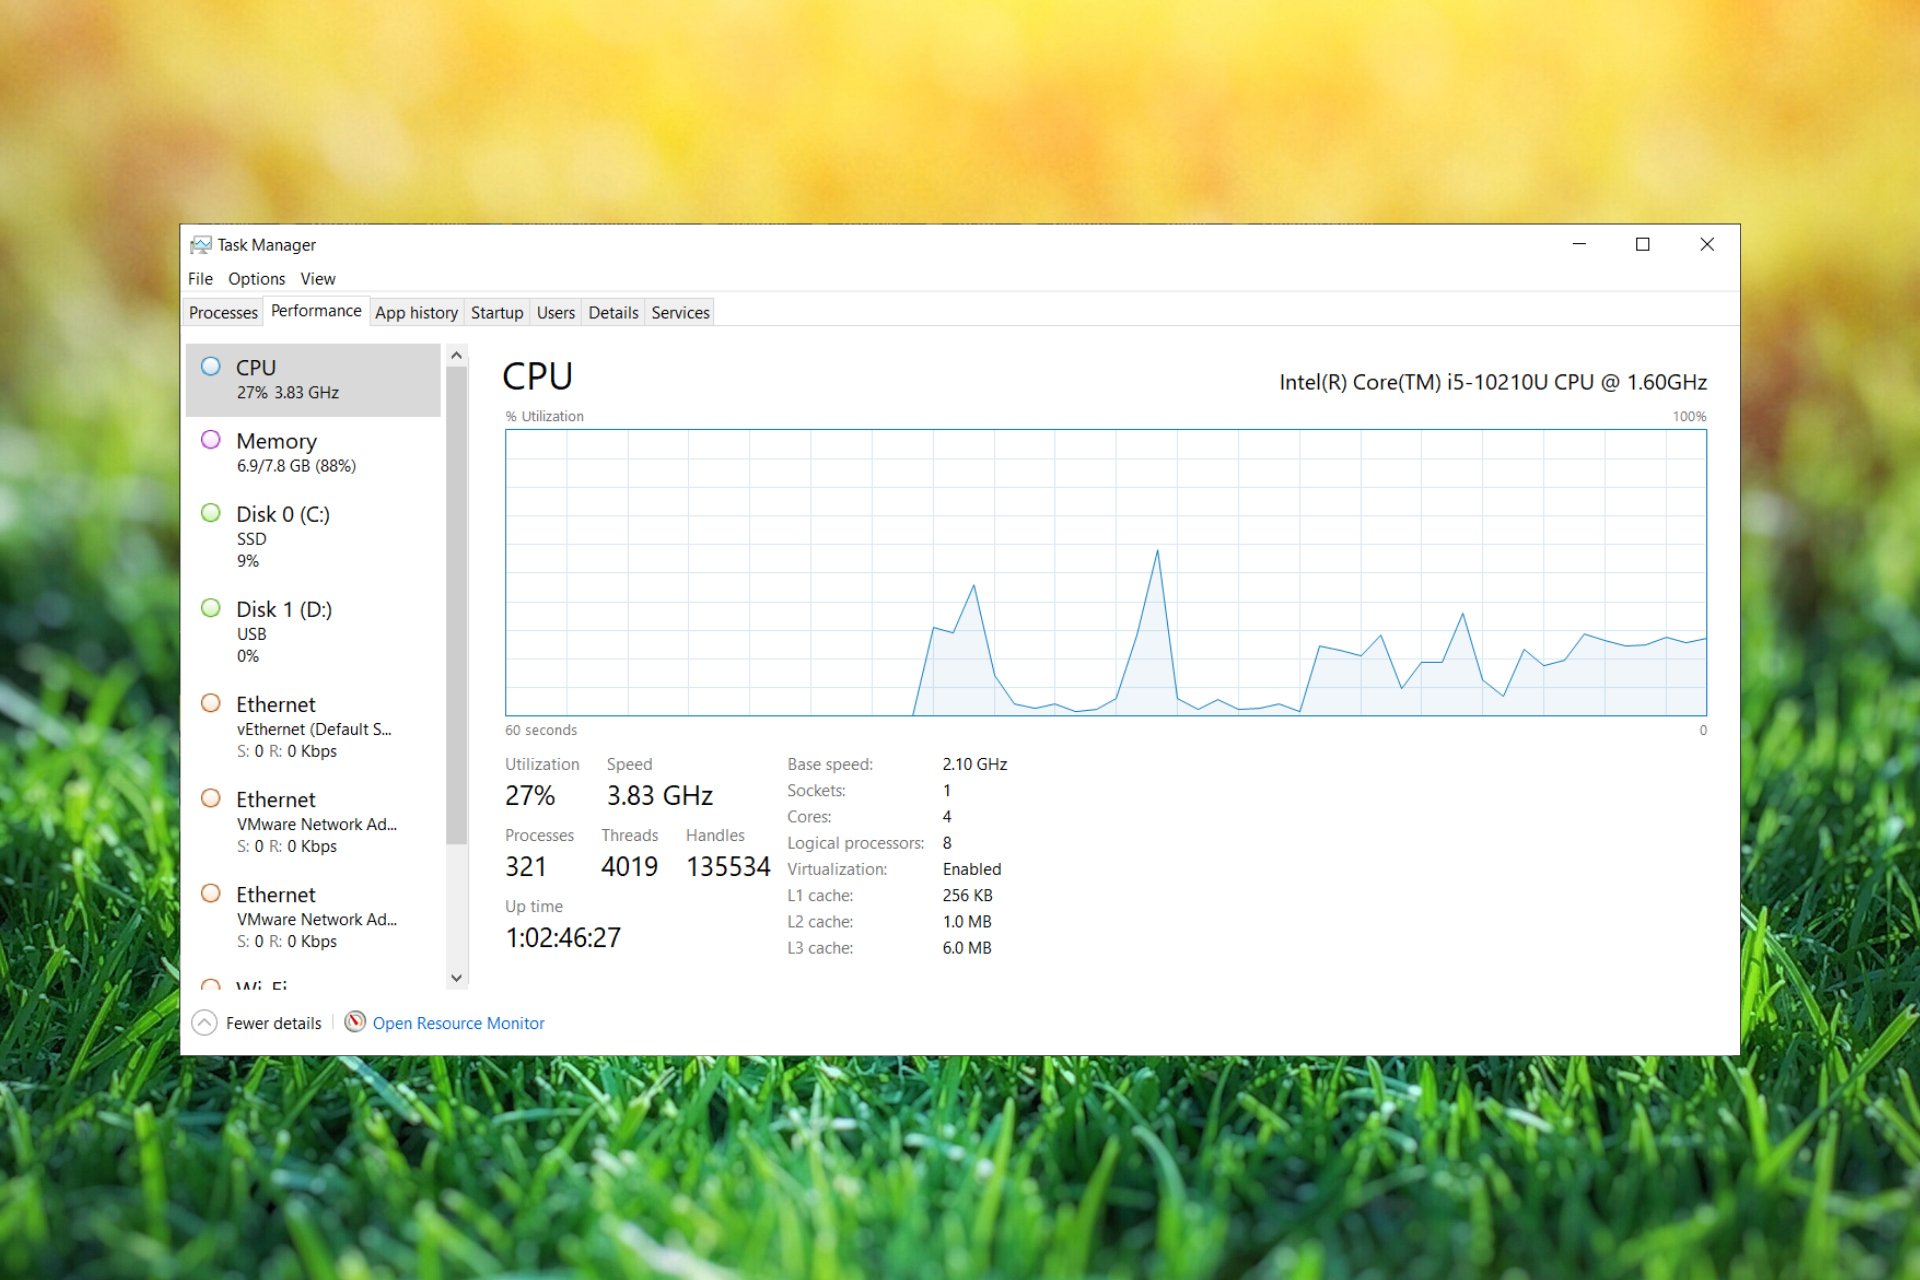Switch to the App history tab
Screen dimensions: 1920x1280
coord(416,313)
